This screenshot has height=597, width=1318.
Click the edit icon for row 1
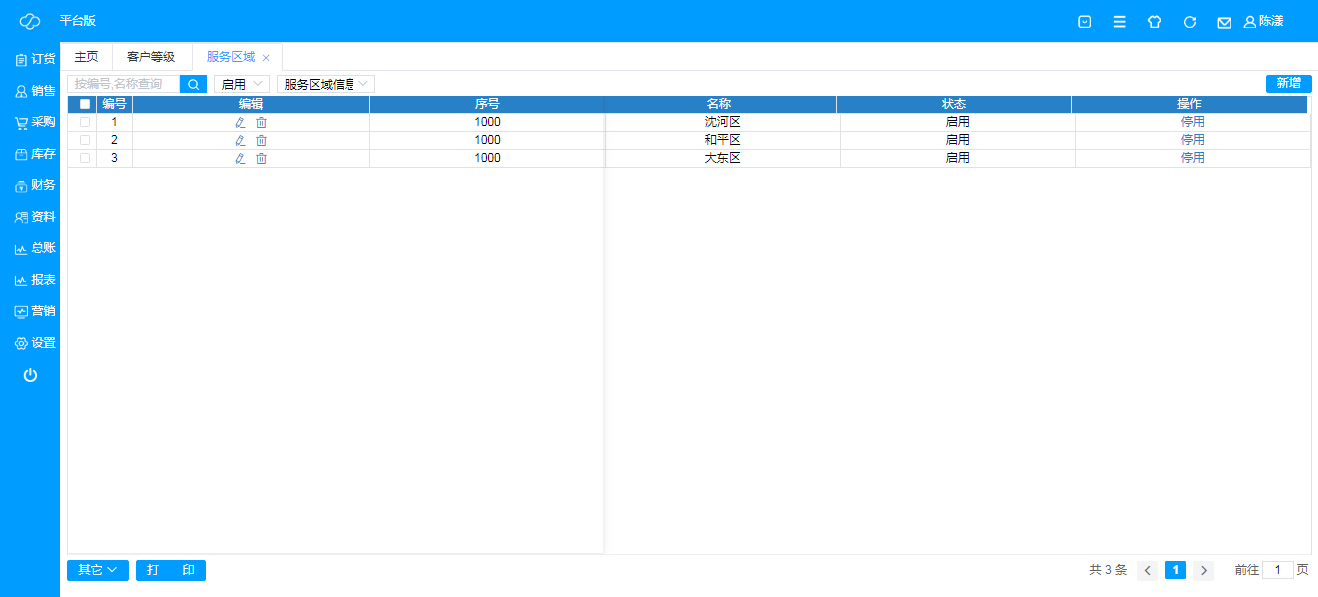point(240,122)
